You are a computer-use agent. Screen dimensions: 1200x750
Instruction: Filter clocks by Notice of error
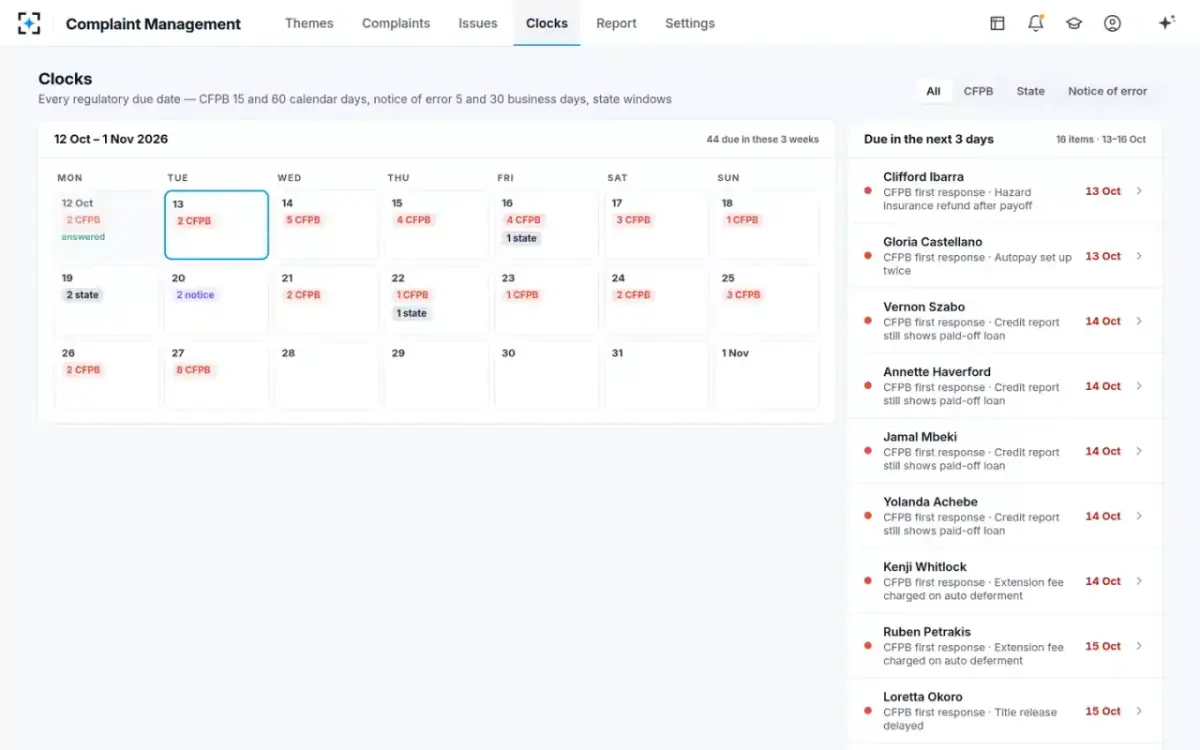pos(1107,91)
